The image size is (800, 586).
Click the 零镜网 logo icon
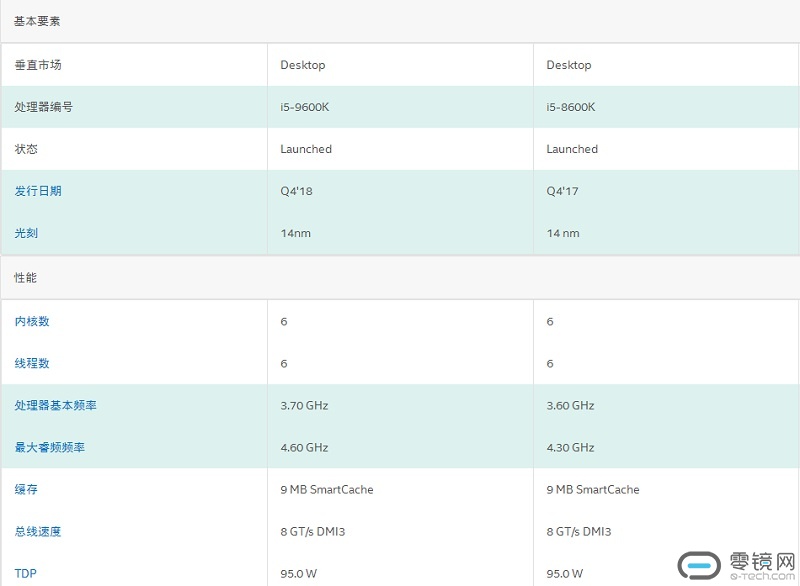(x=699, y=564)
